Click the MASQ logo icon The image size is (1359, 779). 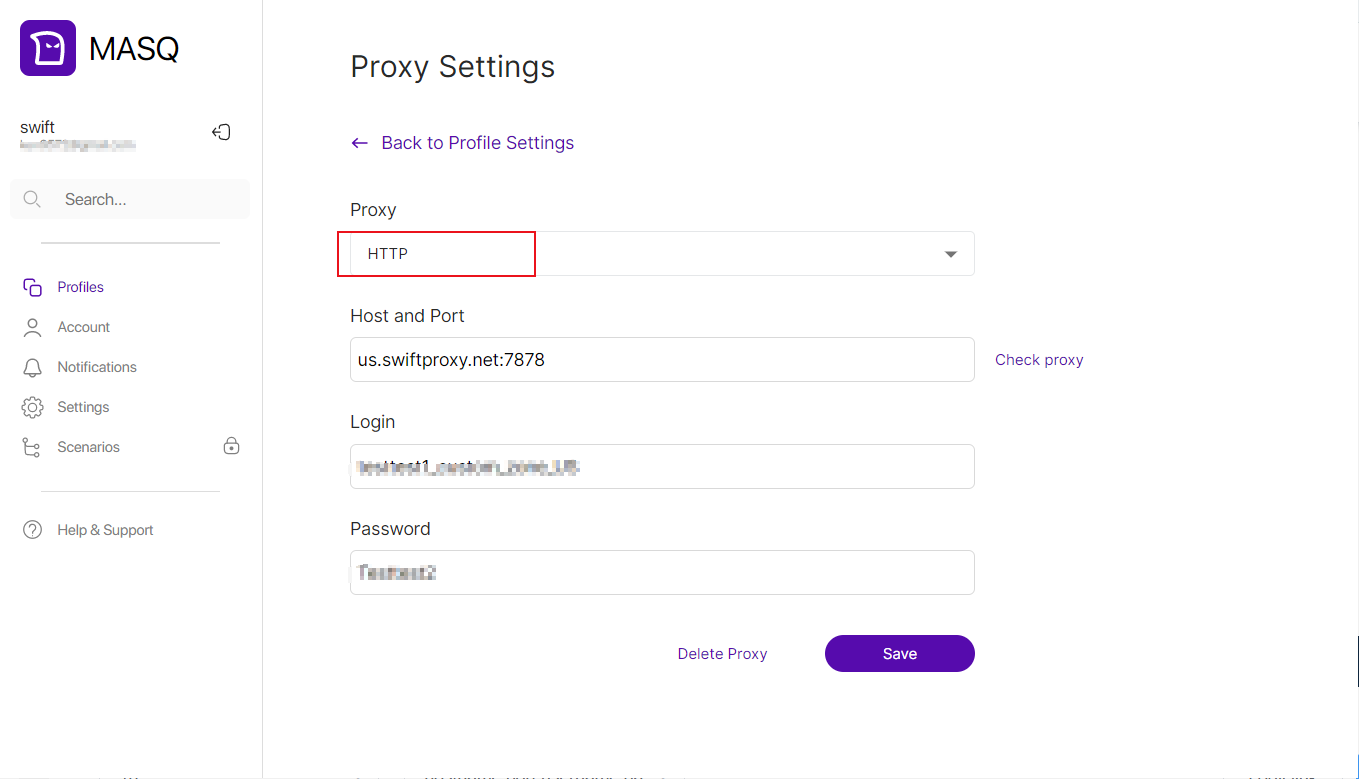tap(48, 48)
